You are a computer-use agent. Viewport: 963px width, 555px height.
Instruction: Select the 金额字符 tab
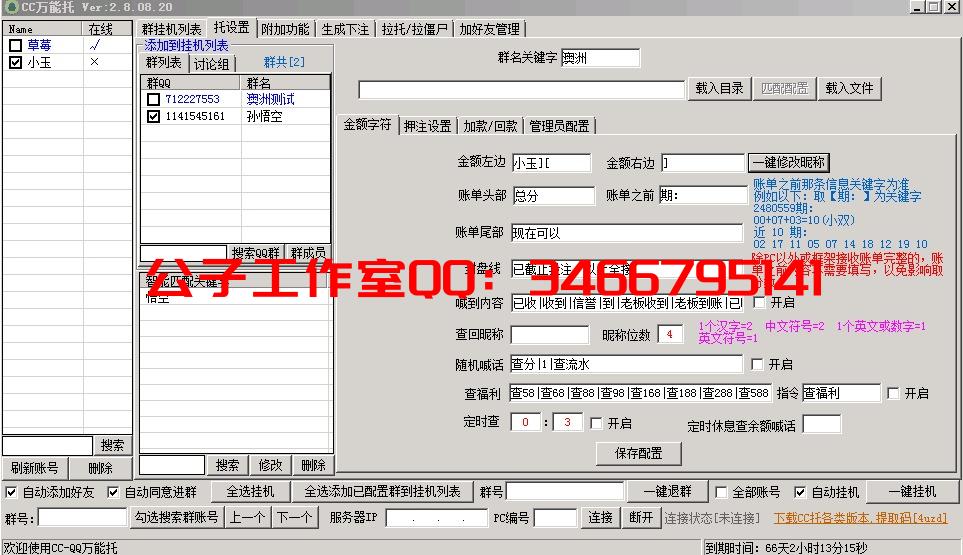367,124
